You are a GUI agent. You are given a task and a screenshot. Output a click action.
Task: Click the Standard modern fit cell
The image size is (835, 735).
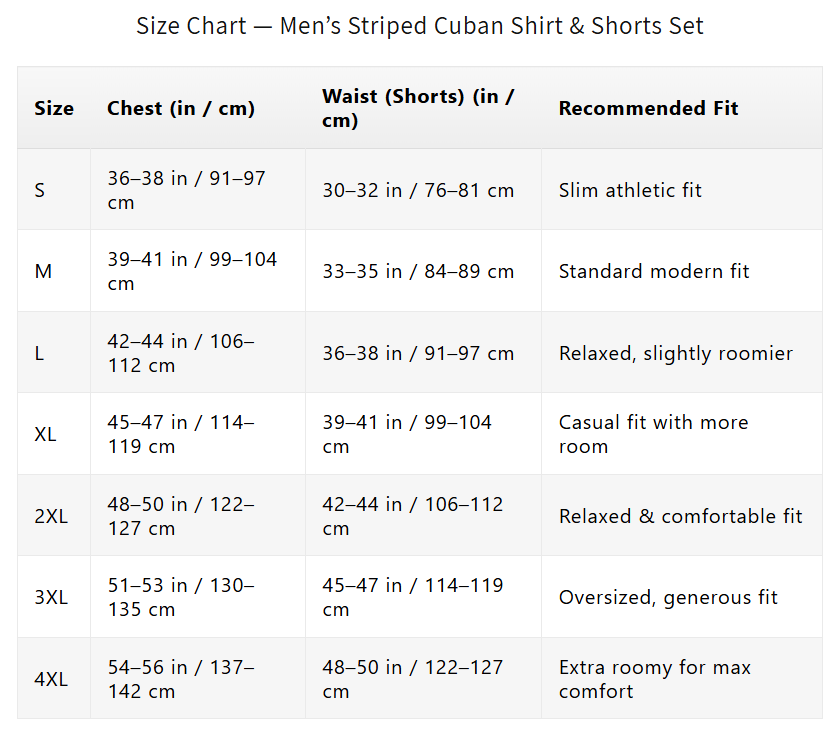click(x=654, y=271)
